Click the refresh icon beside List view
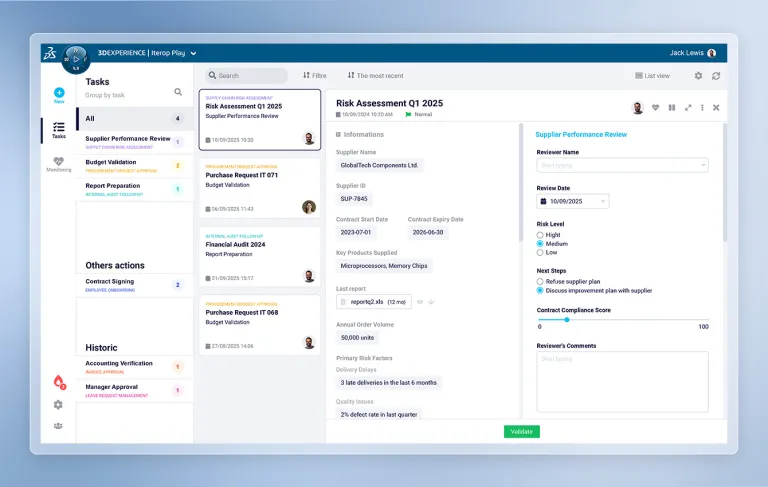 pyautogui.click(x=716, y=75)
